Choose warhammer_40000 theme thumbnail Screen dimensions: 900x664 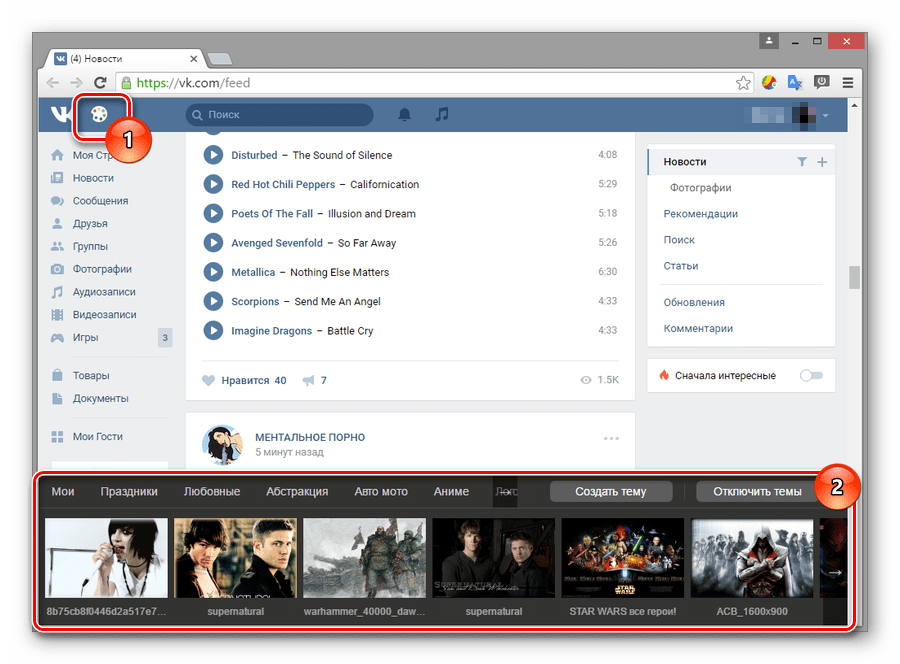click(x=364, y=558)
